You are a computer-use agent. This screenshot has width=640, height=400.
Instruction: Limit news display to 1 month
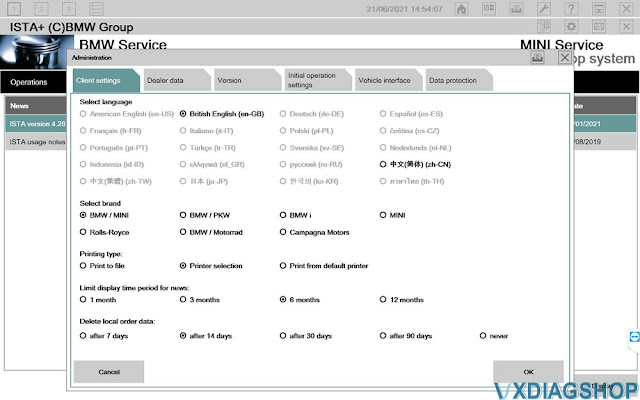click(x=98, y=300)
